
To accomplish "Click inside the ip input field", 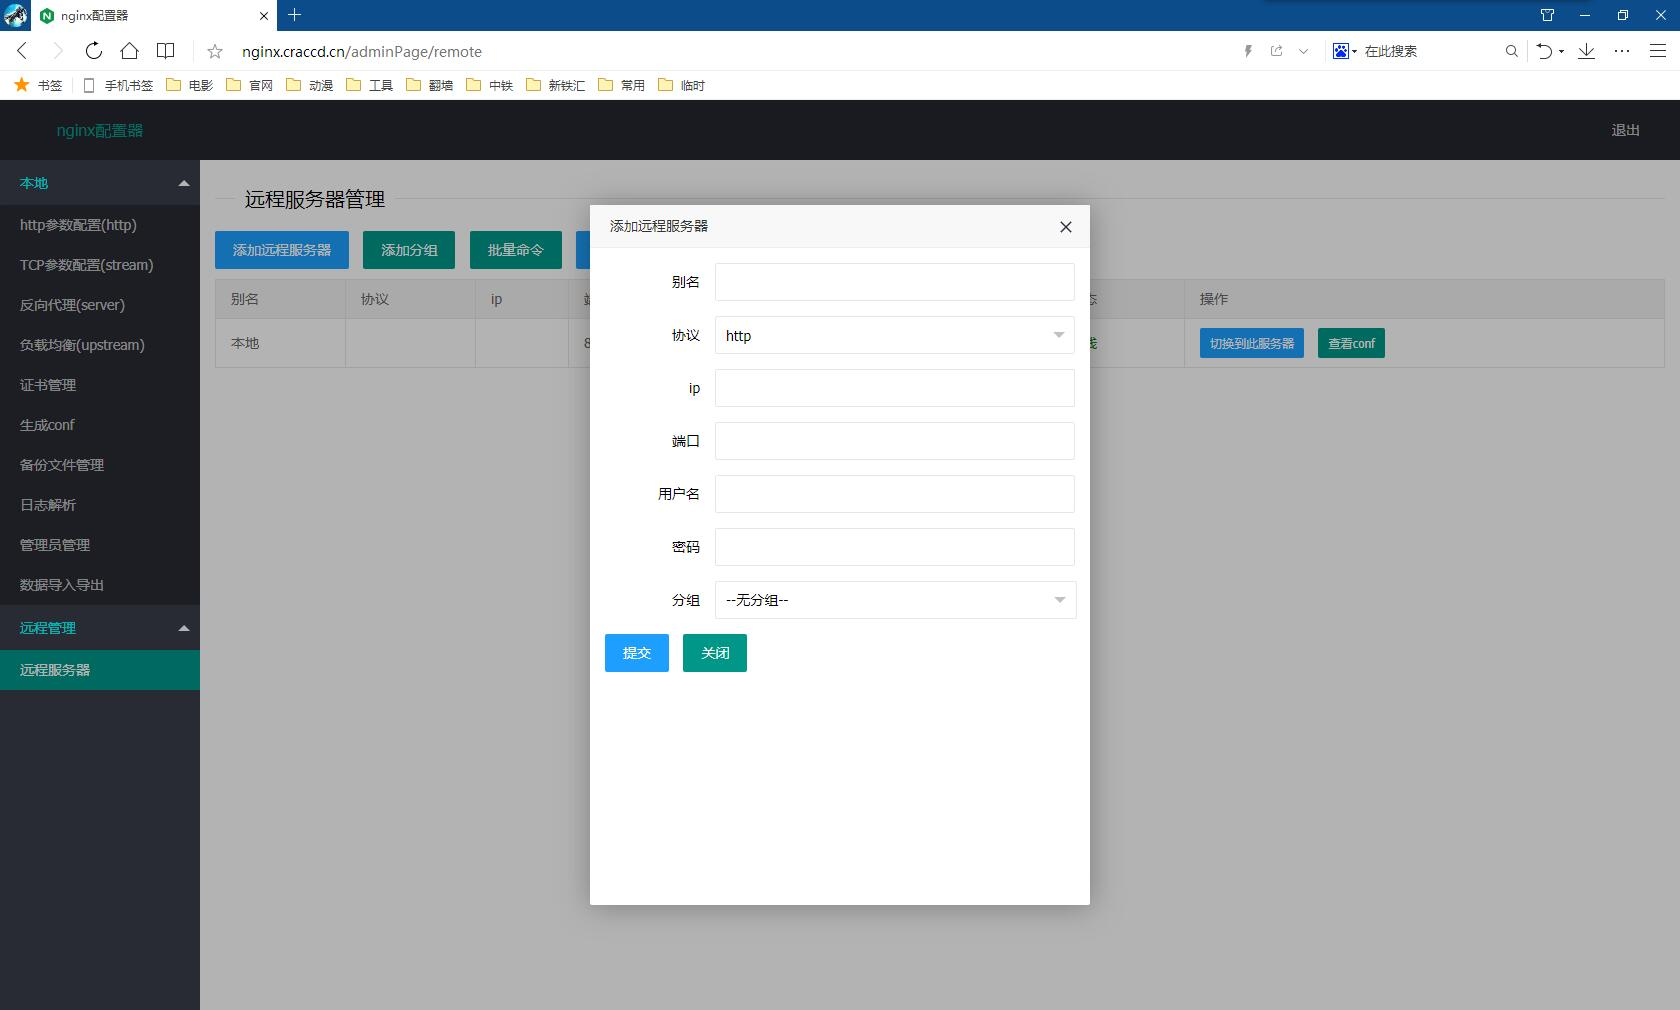I will pos(893,388).
